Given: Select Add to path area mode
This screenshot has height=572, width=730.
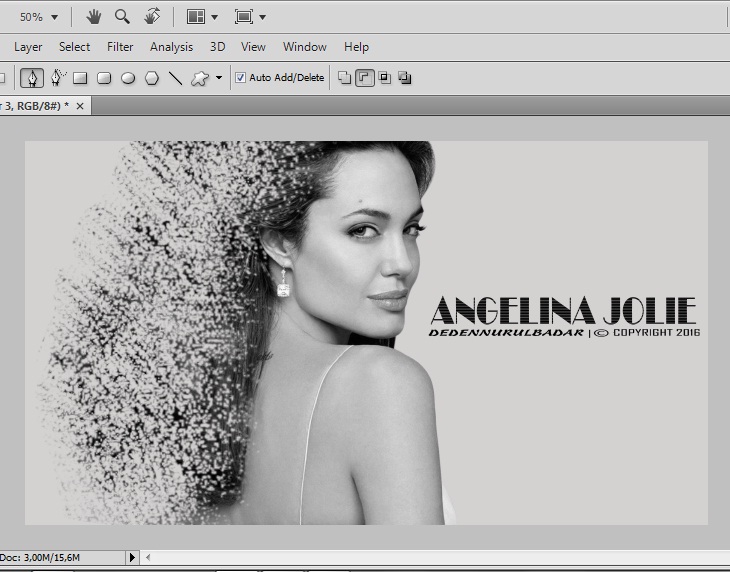Looking at the screenshot, I should coord(345,78).
